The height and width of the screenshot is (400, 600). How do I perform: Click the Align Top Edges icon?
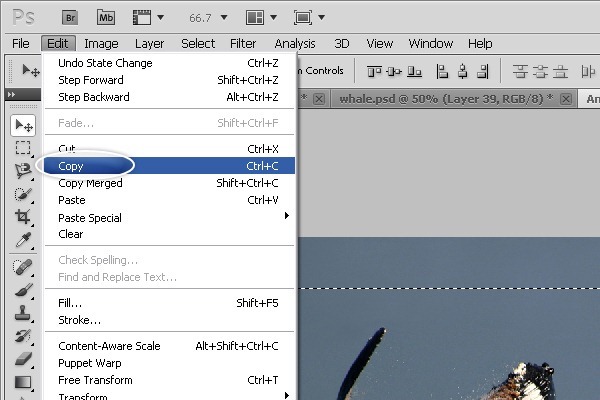coord(377,71)
